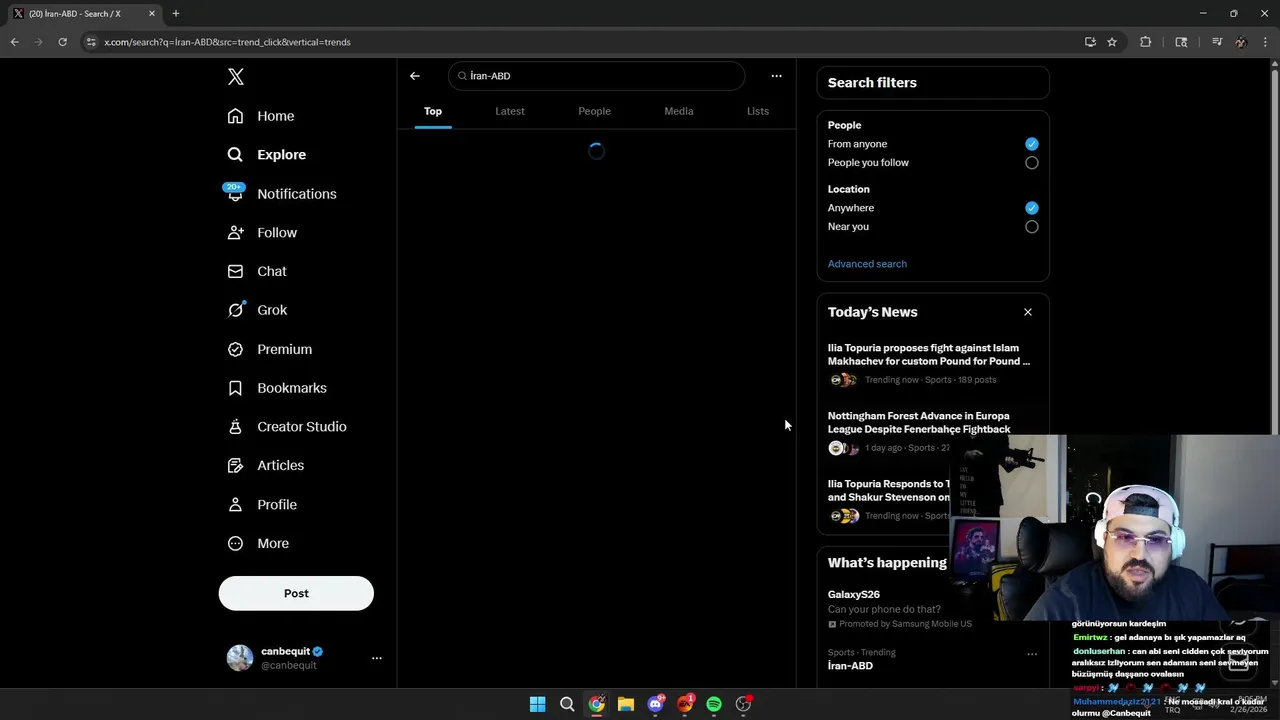Viewport: 1280px width, 720px height.
Task: Click the canbequit profile avatar
Action: (x=240, y=658)
